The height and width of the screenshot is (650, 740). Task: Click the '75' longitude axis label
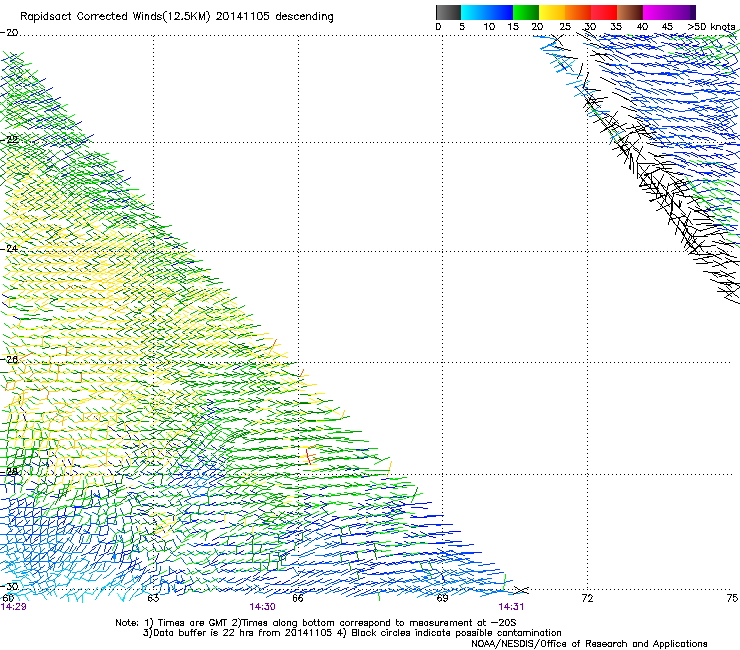pyautogui.click(x=732, y=599)
